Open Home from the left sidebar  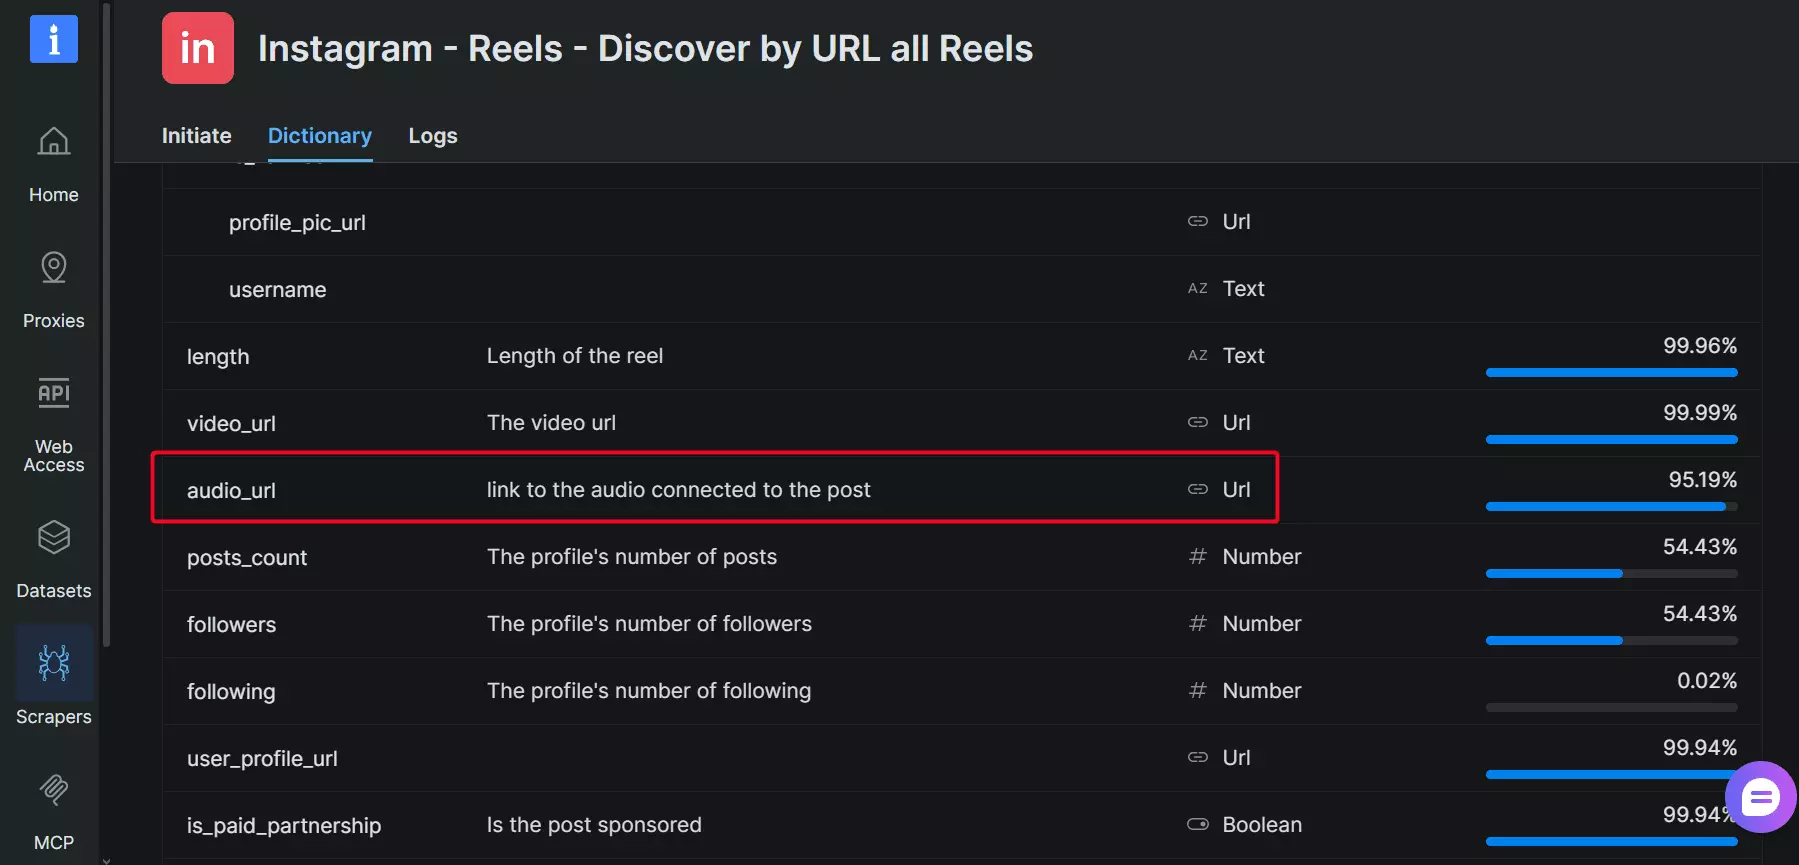(x=53, y=163)
